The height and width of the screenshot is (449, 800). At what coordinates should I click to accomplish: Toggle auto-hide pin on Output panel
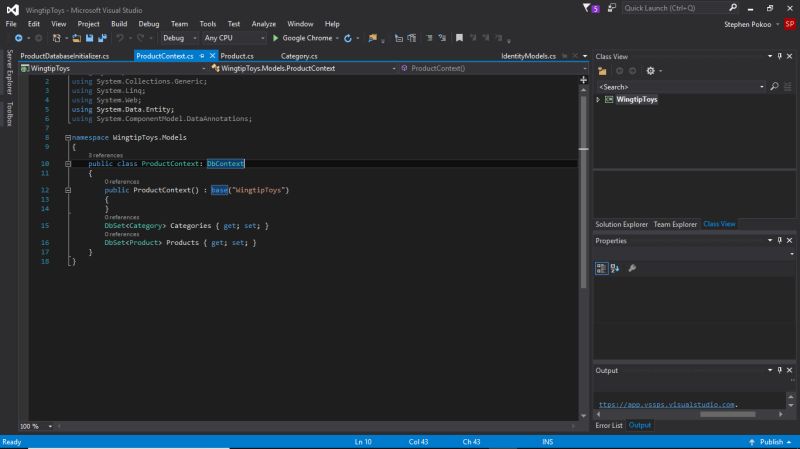[x=780, y=370]
